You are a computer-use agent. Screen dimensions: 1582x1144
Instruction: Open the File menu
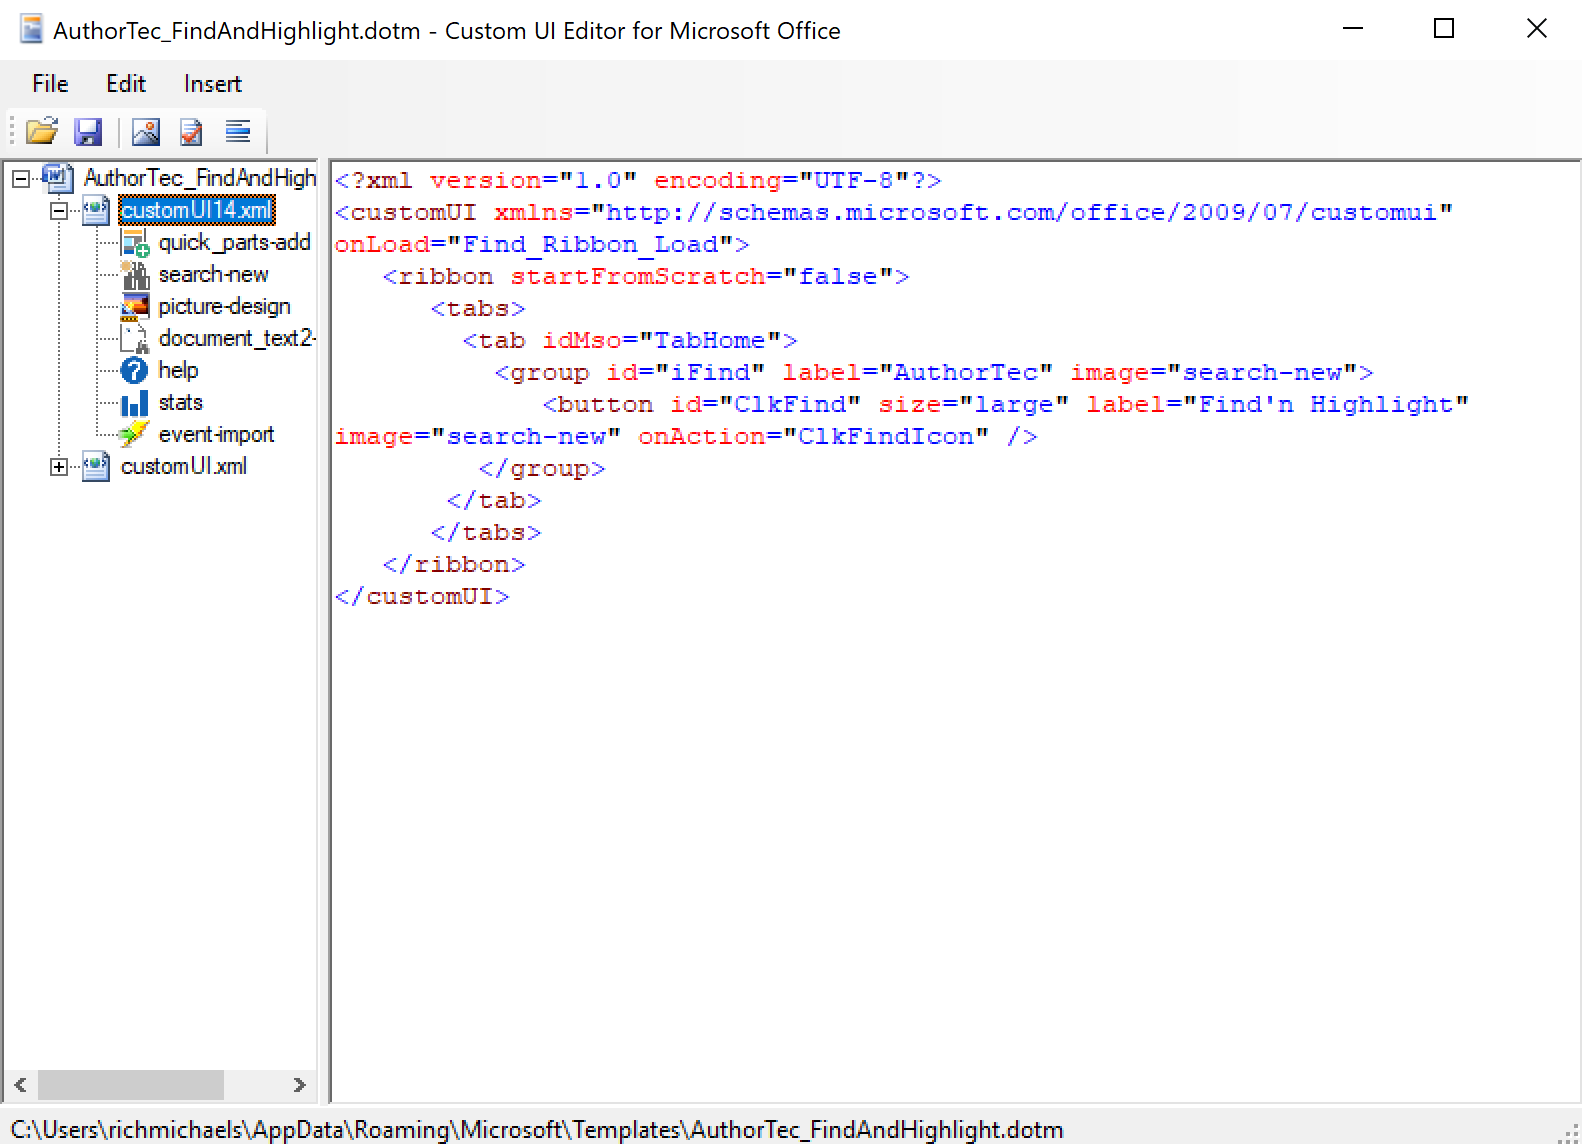[50, 84]
